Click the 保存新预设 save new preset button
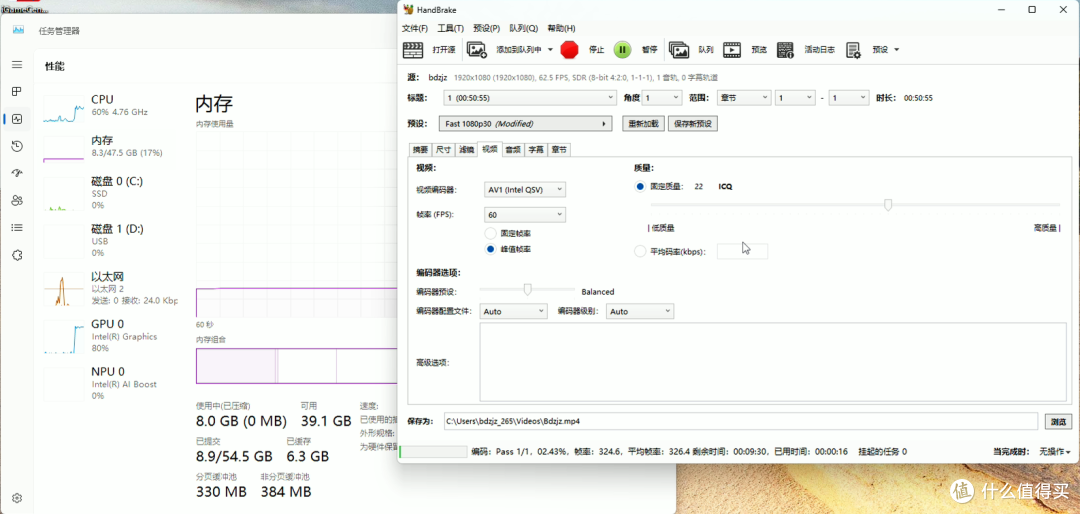 [693, 124]
